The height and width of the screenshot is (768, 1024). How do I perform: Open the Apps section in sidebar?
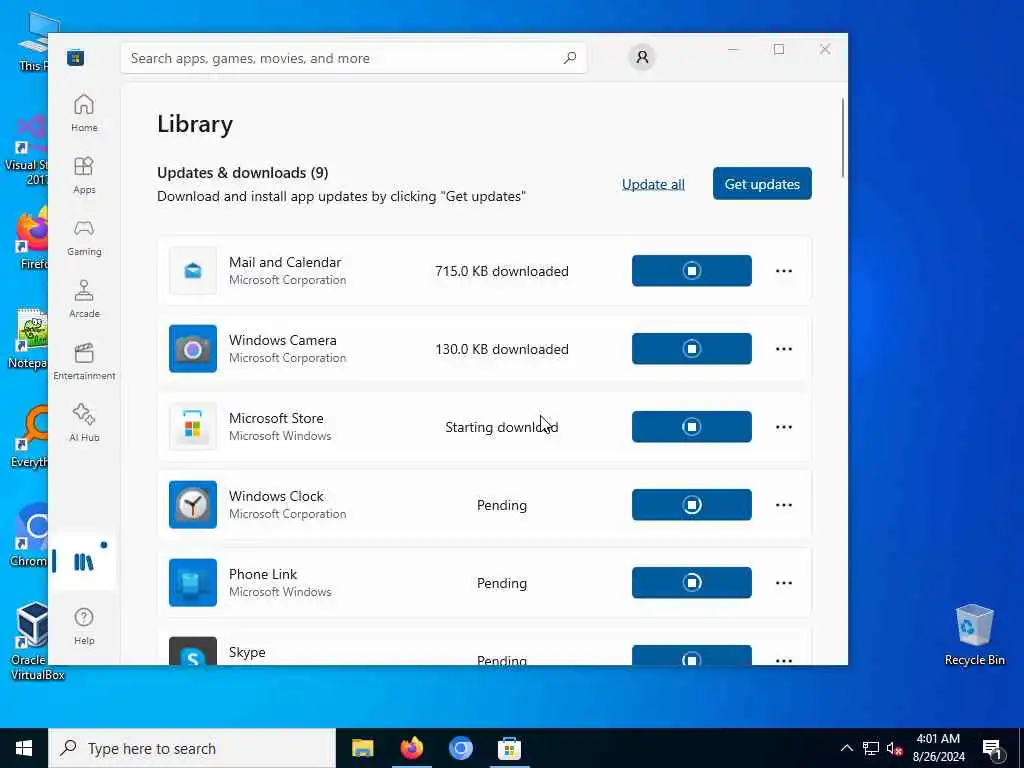84,175
